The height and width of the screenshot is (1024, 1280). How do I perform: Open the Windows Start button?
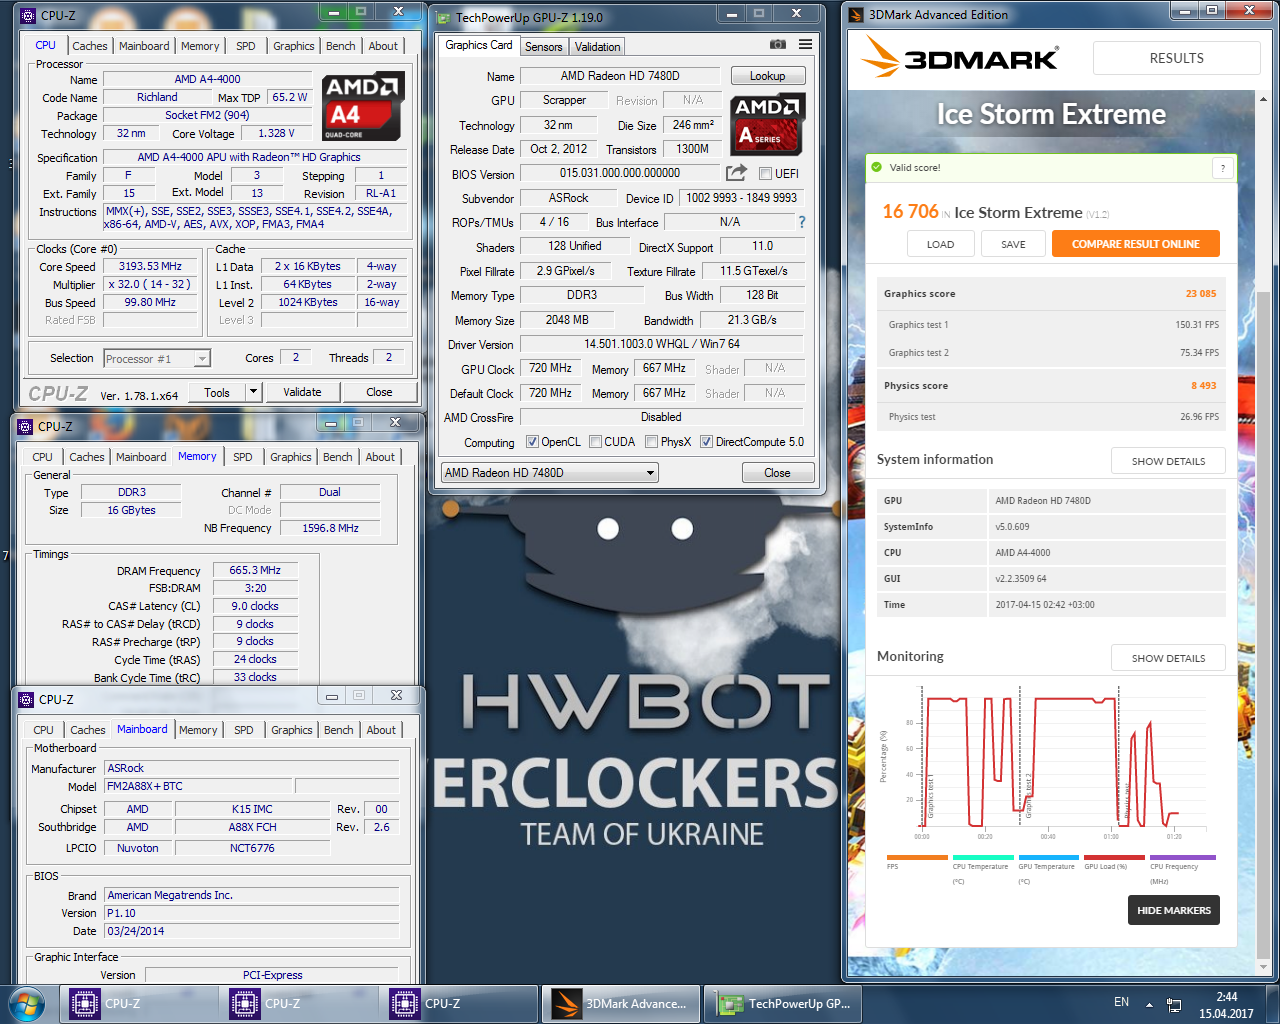coord(25,1003)
